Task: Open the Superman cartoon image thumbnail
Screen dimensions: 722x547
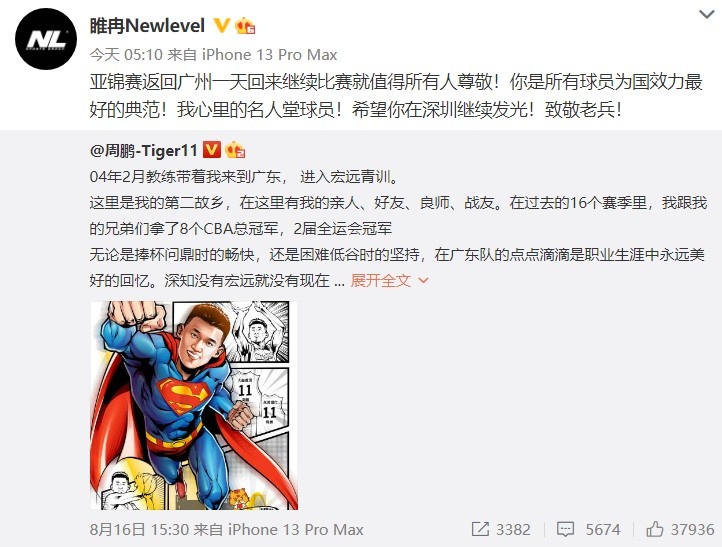Action: [194, 405]
